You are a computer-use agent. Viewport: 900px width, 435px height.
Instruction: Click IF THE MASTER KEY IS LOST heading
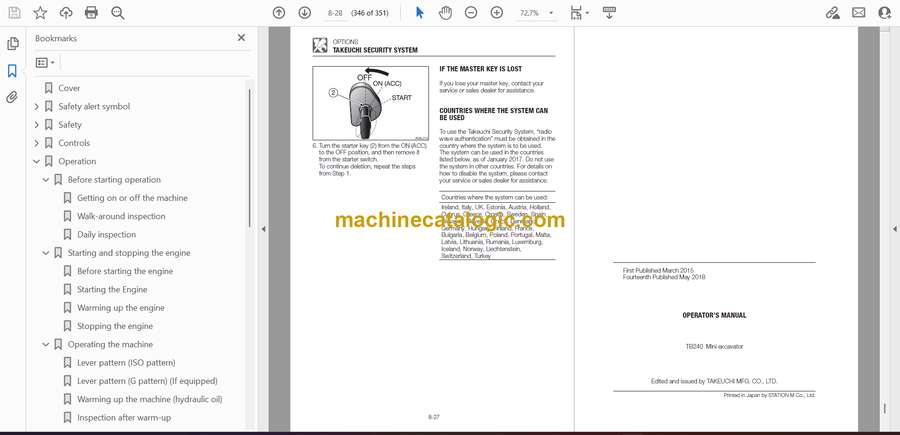480,69
